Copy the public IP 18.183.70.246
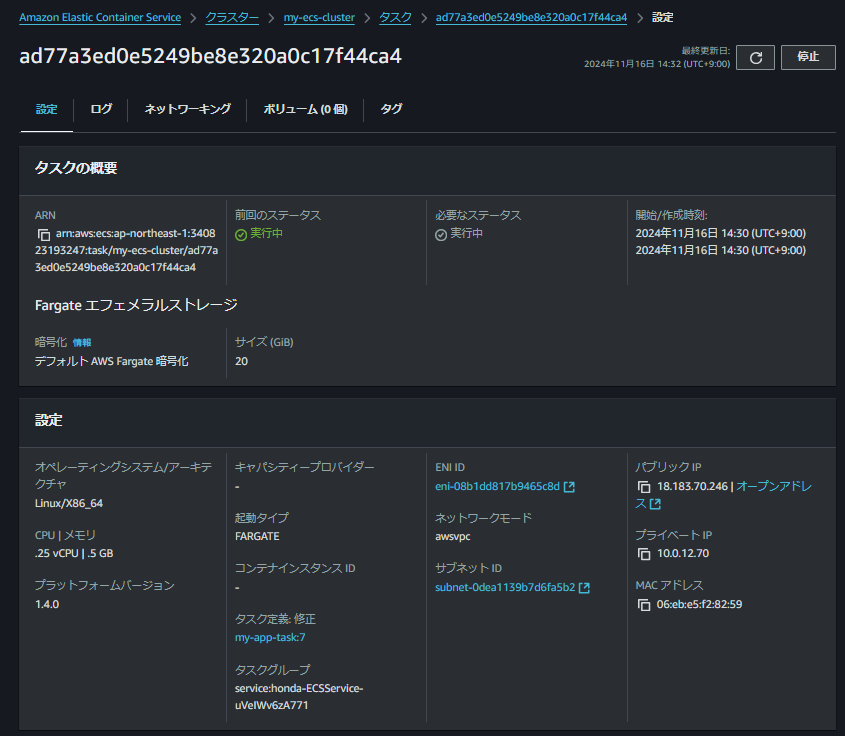This screenshot has width=845, height=736. [643, 487]
